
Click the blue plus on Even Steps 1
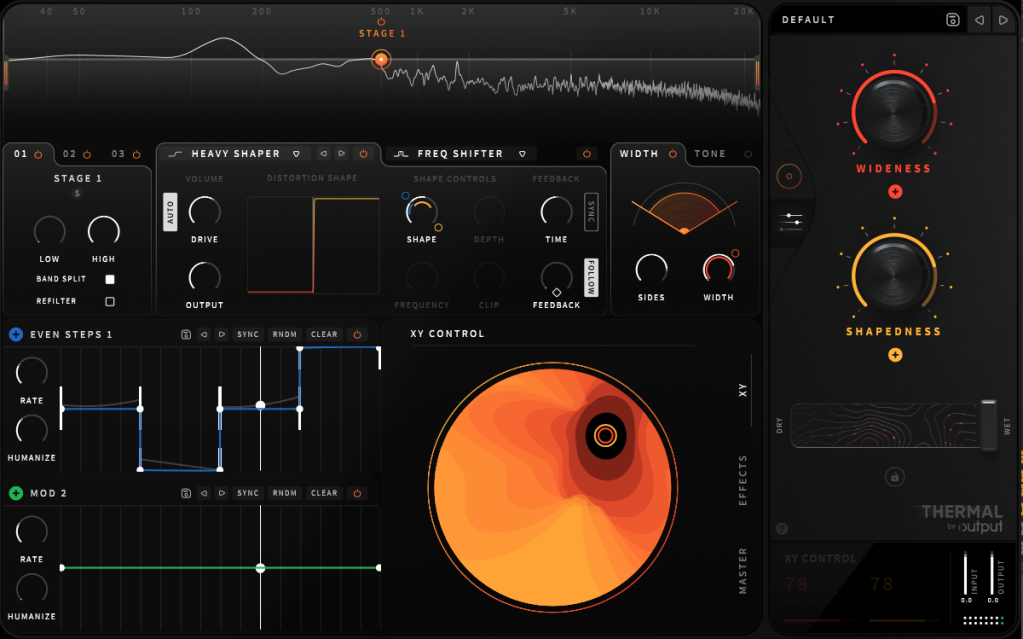(16, 334)
